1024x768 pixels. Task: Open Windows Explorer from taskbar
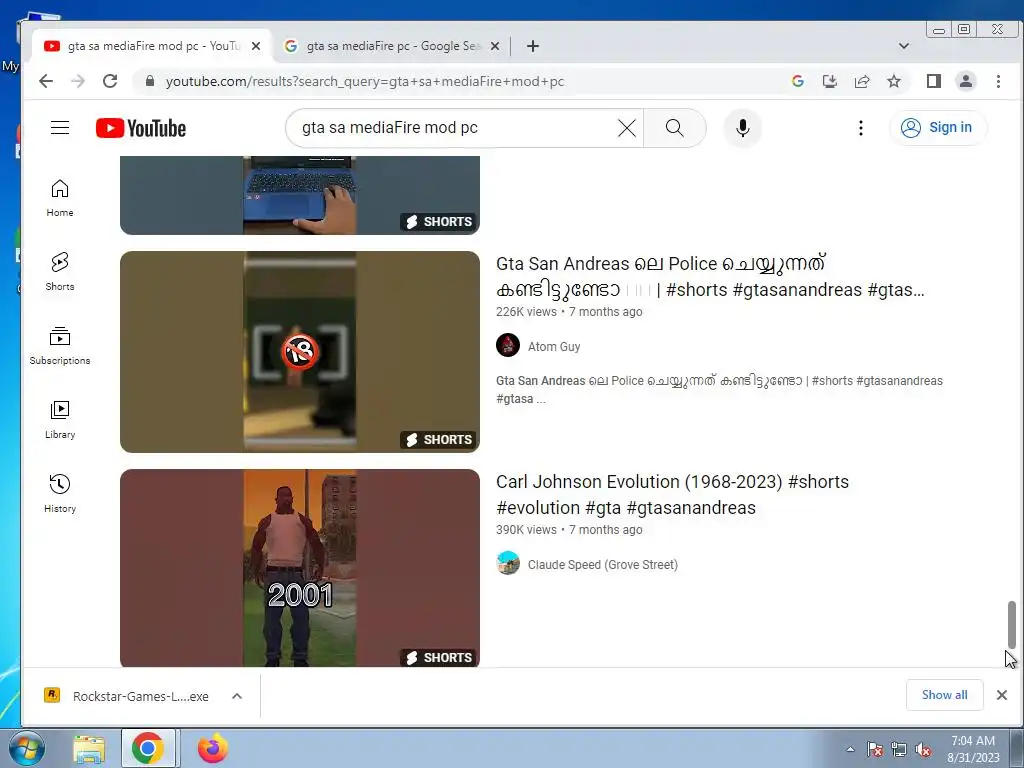click(89, 748)
